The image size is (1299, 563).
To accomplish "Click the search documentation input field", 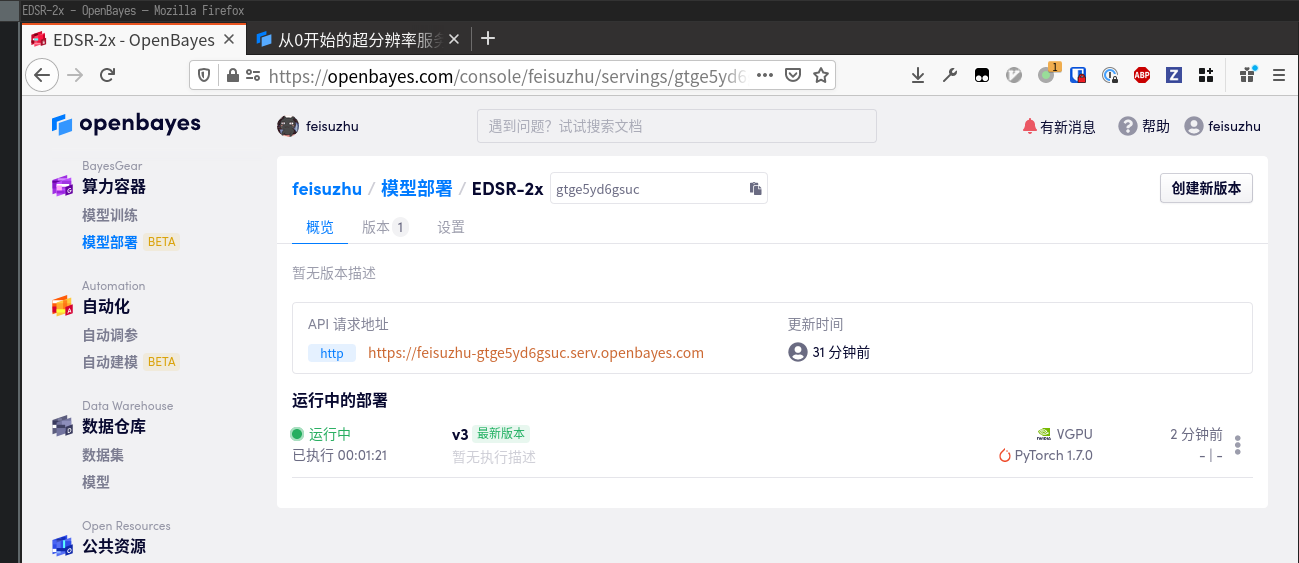I will click(676, 126).
